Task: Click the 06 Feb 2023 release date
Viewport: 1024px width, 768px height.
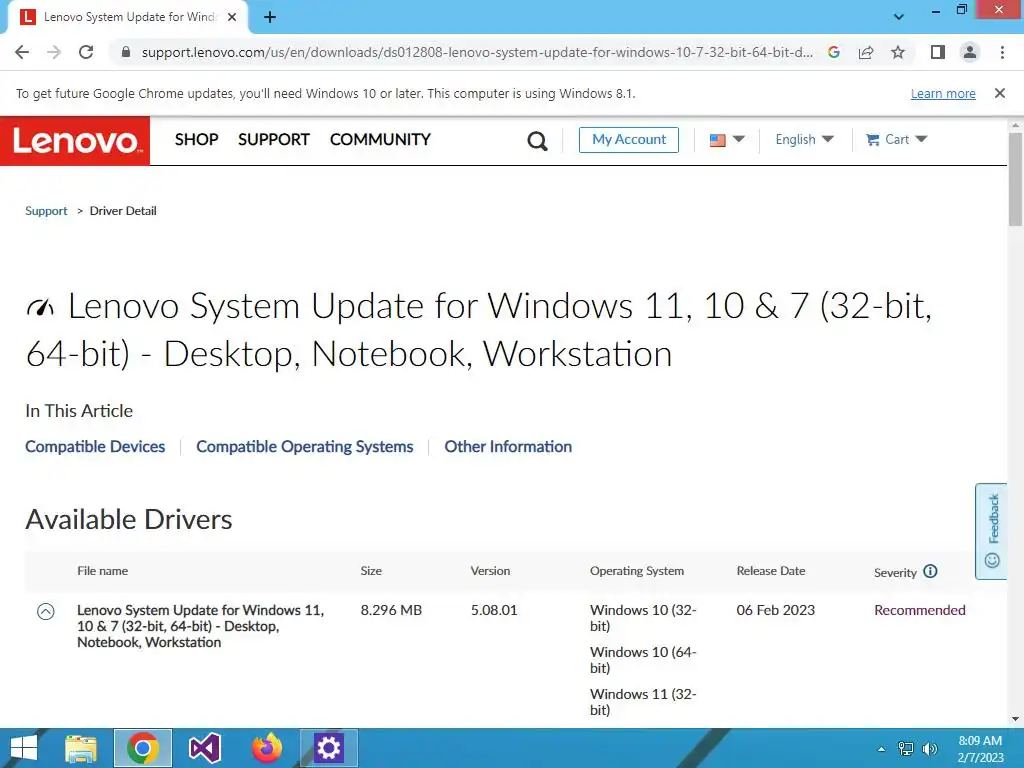Action: [x=776, y=611]
